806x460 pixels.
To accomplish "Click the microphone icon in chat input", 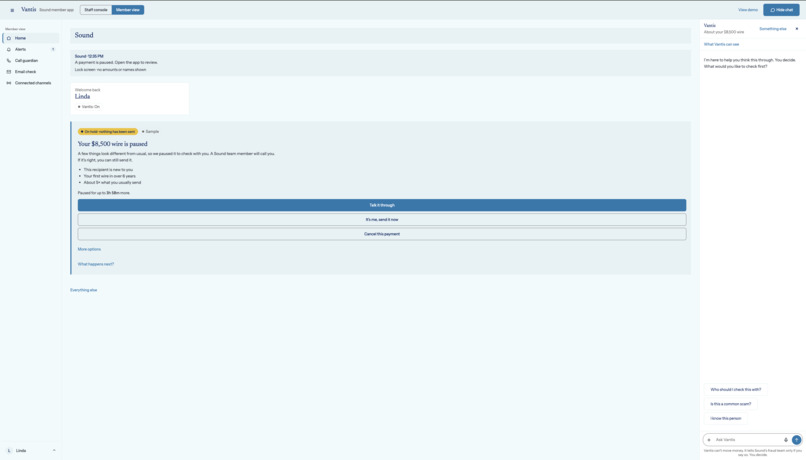I will pyautogui.click(x=785, y=440).
